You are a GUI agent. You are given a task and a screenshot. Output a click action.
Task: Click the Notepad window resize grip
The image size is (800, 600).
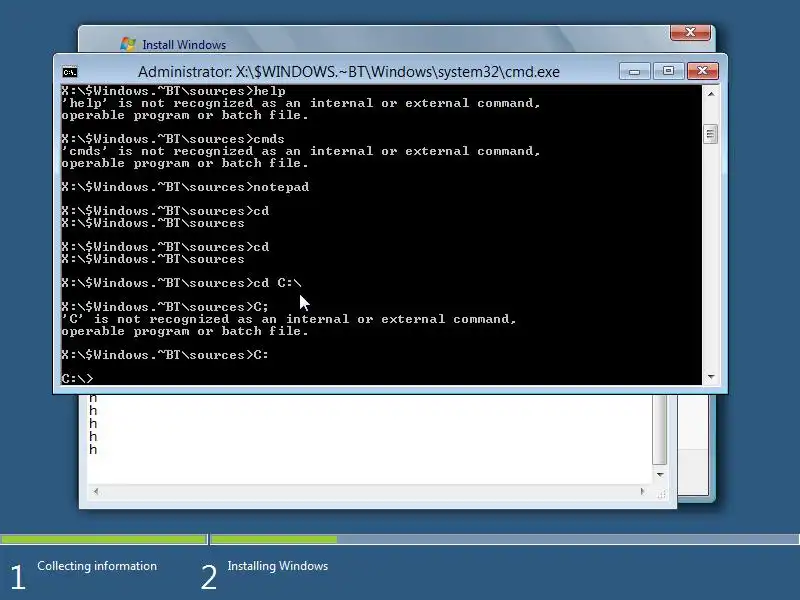pyautogui.click(x=662, y=494)
